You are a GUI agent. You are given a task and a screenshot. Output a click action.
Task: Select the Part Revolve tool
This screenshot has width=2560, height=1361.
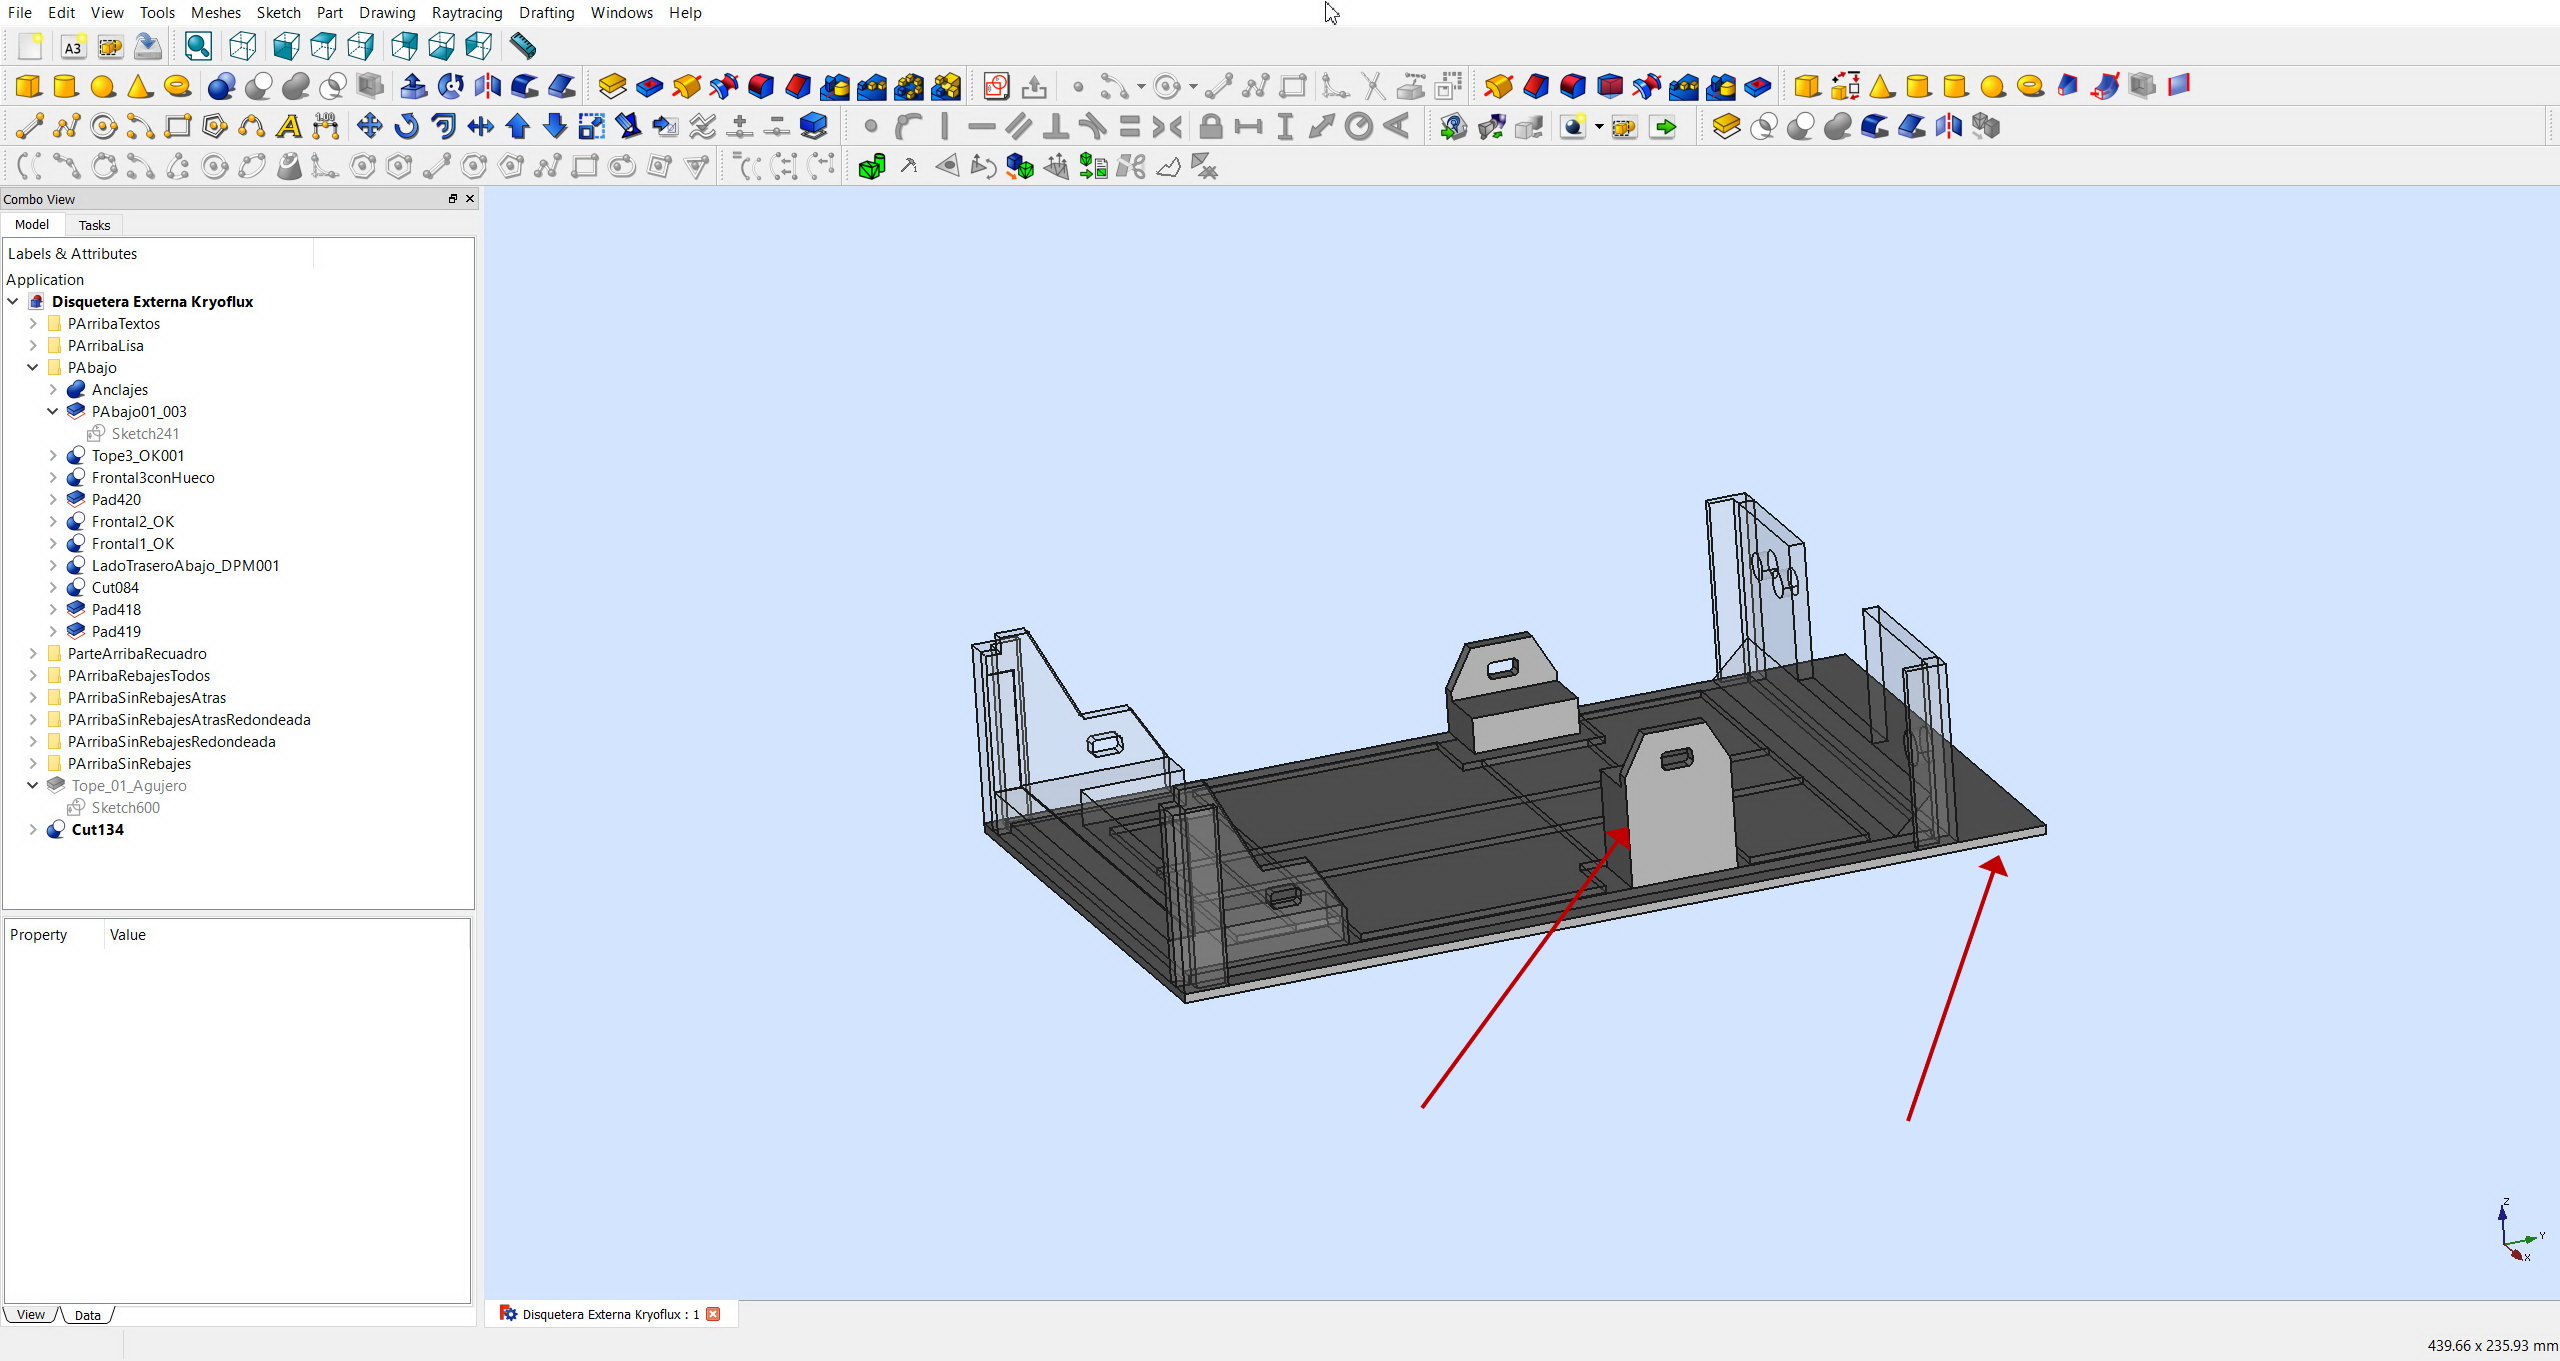click(451, 86)
